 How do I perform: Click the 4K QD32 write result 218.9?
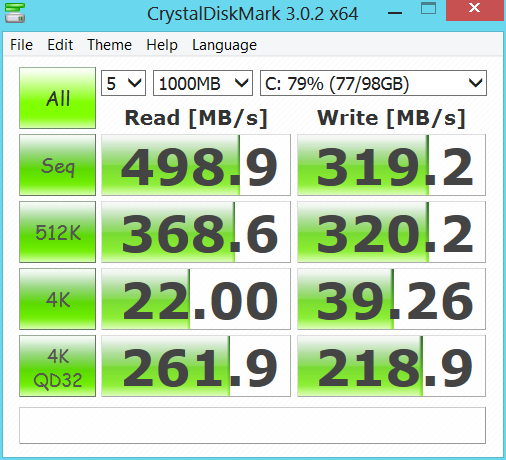coord(391,366)
